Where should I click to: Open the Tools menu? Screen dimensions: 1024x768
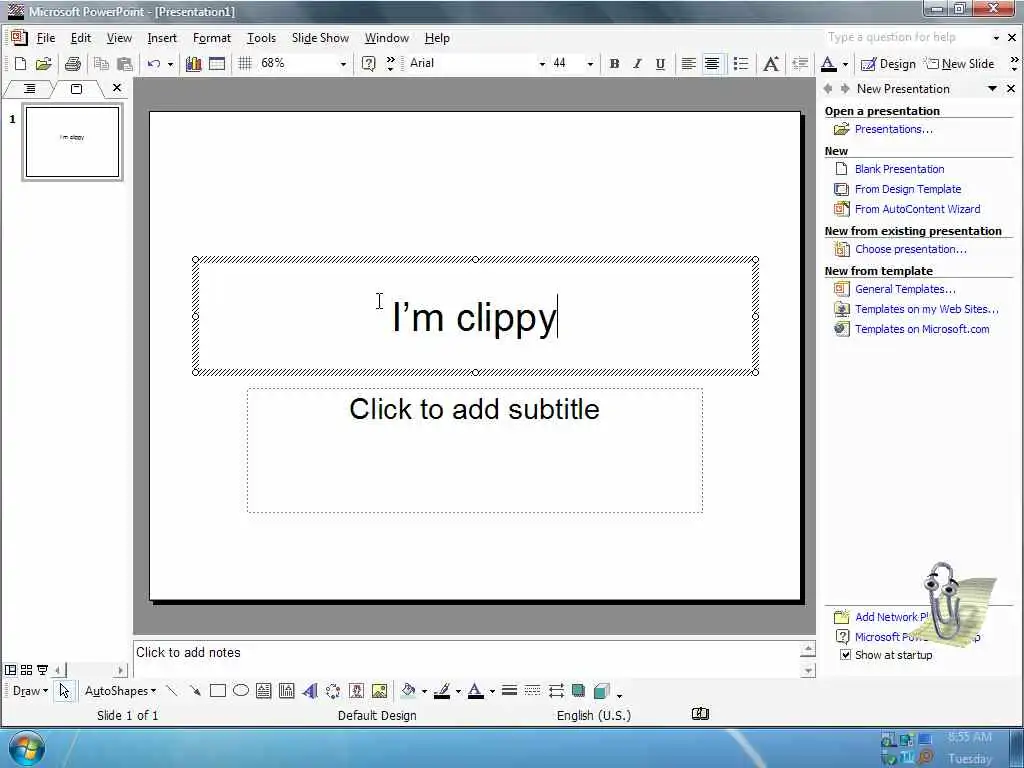pos(261,38)
